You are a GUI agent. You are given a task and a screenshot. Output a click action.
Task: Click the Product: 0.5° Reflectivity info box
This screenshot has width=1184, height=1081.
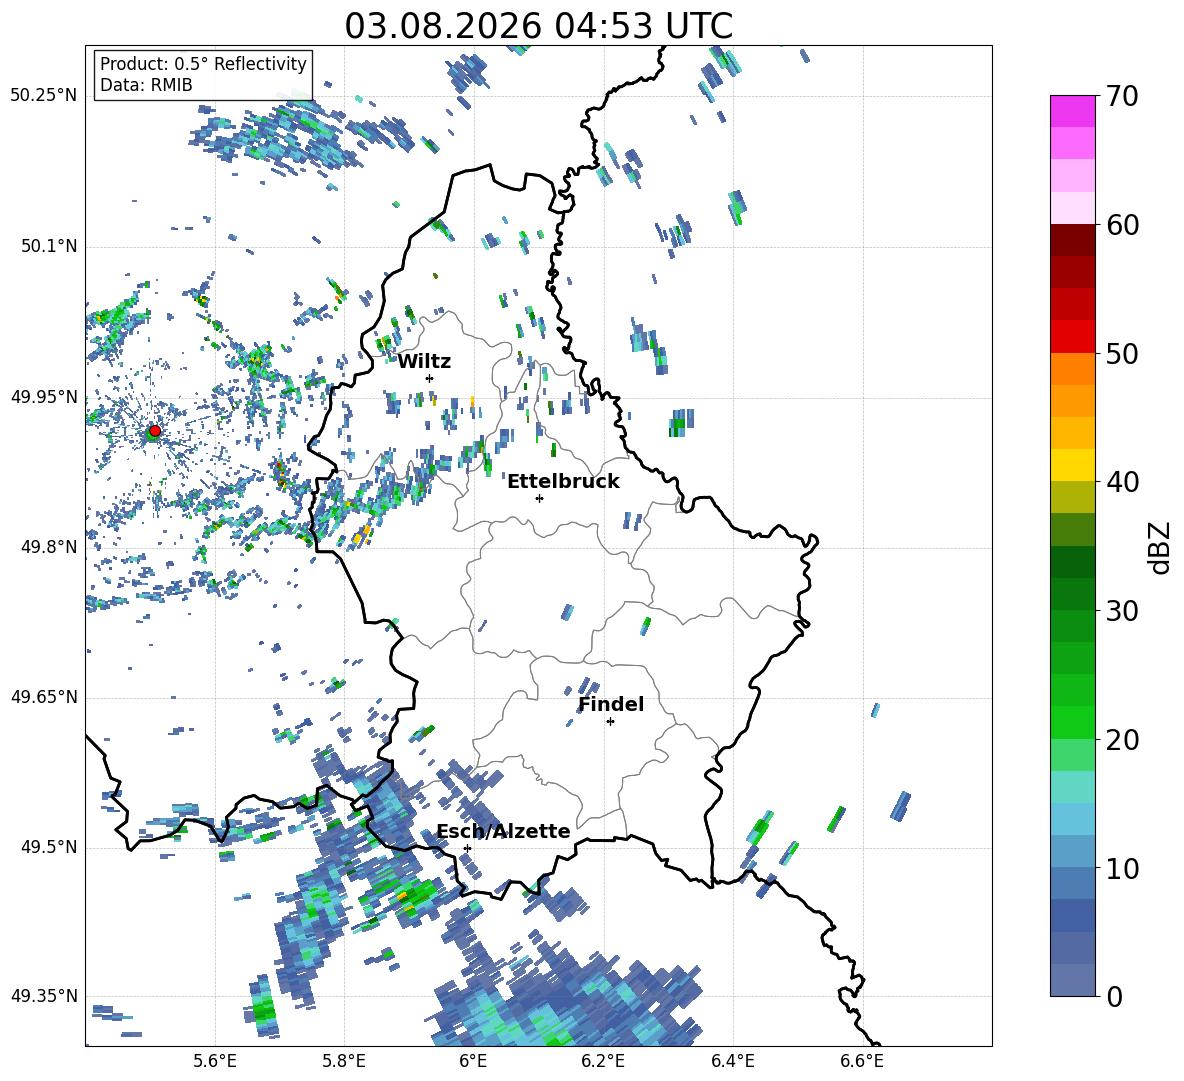(203, 74)
